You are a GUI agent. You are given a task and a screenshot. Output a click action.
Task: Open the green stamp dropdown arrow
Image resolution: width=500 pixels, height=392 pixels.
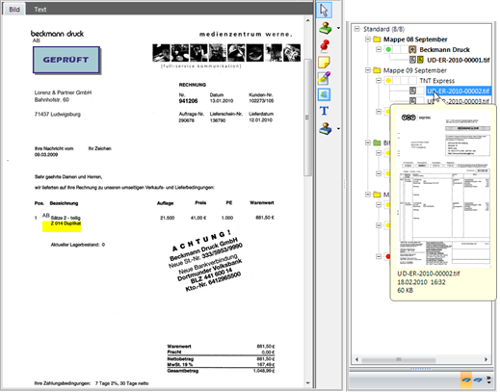pos(338,28)
